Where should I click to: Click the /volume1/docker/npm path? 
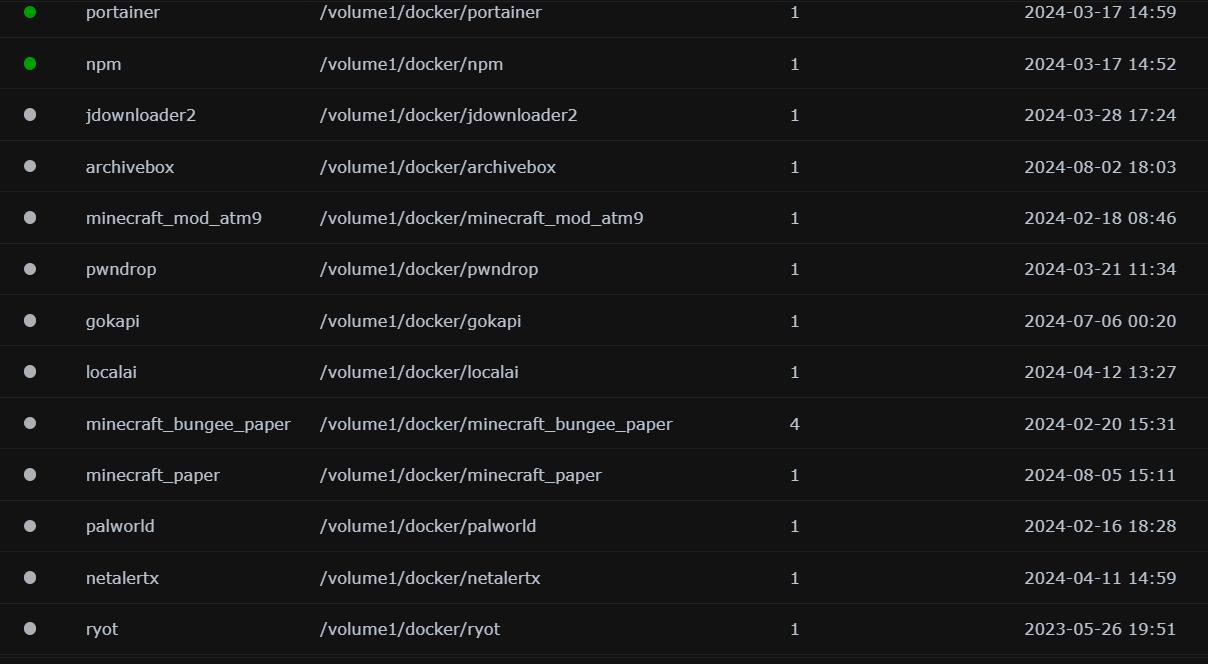412,64
